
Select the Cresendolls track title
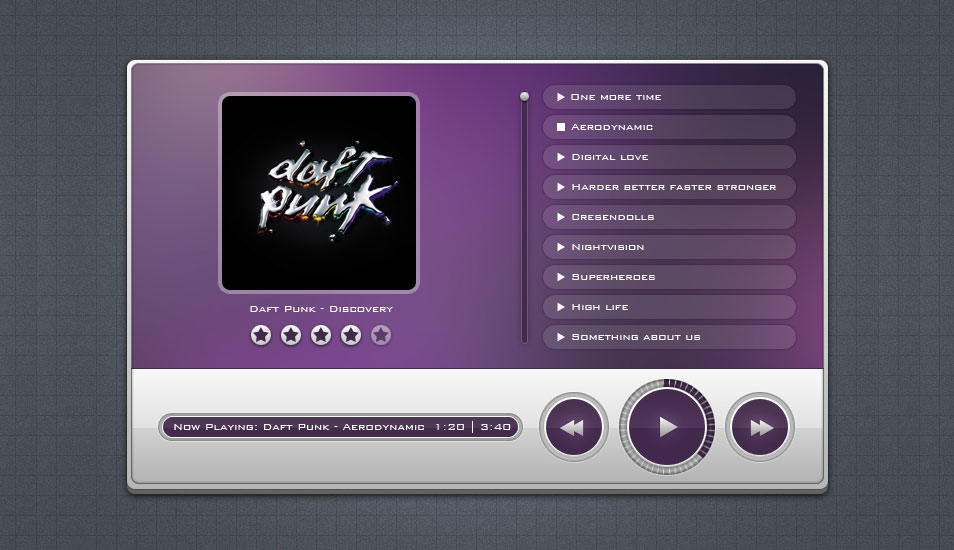point(613,217)
